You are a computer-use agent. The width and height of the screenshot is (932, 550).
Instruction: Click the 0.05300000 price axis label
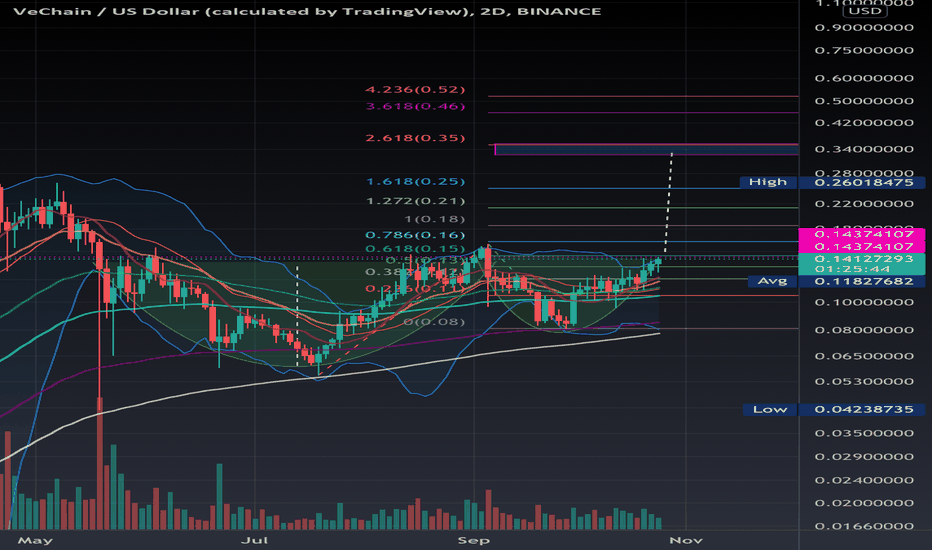(864, 381)
